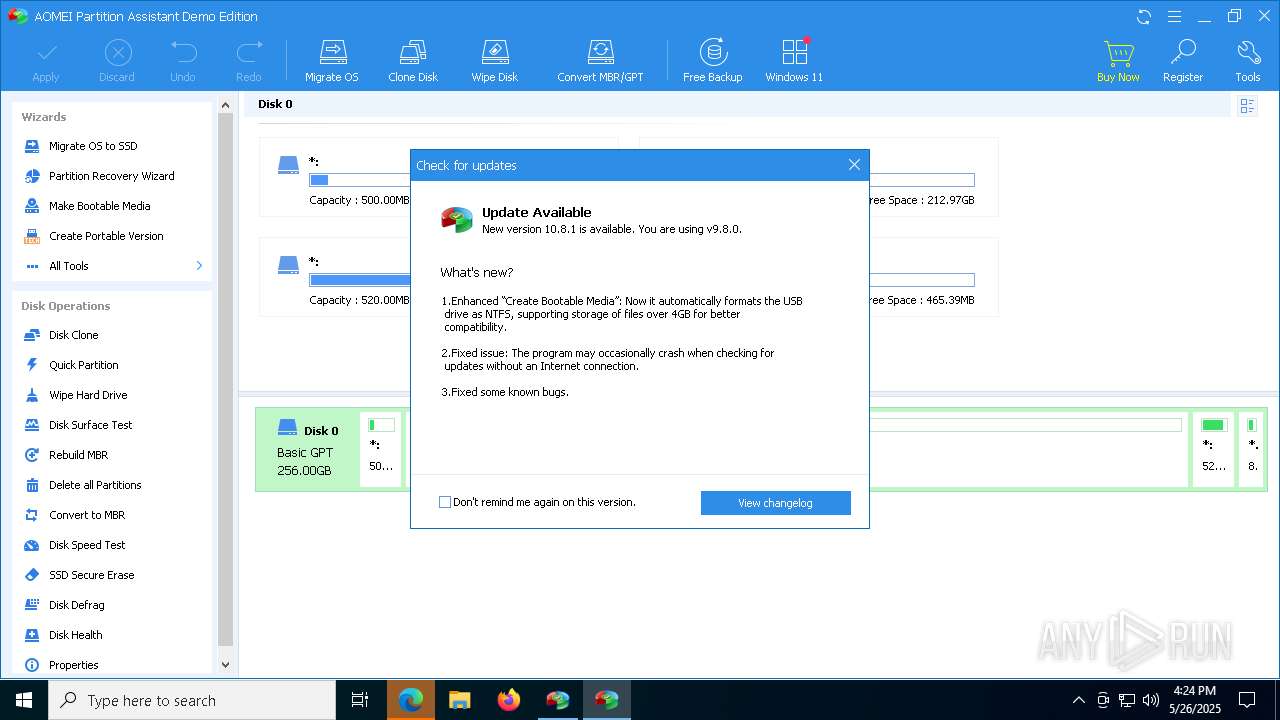The height and width of the screenshot is (720, 1280).
Task: Click the Discard toolbar button
Action: point(117,61)
